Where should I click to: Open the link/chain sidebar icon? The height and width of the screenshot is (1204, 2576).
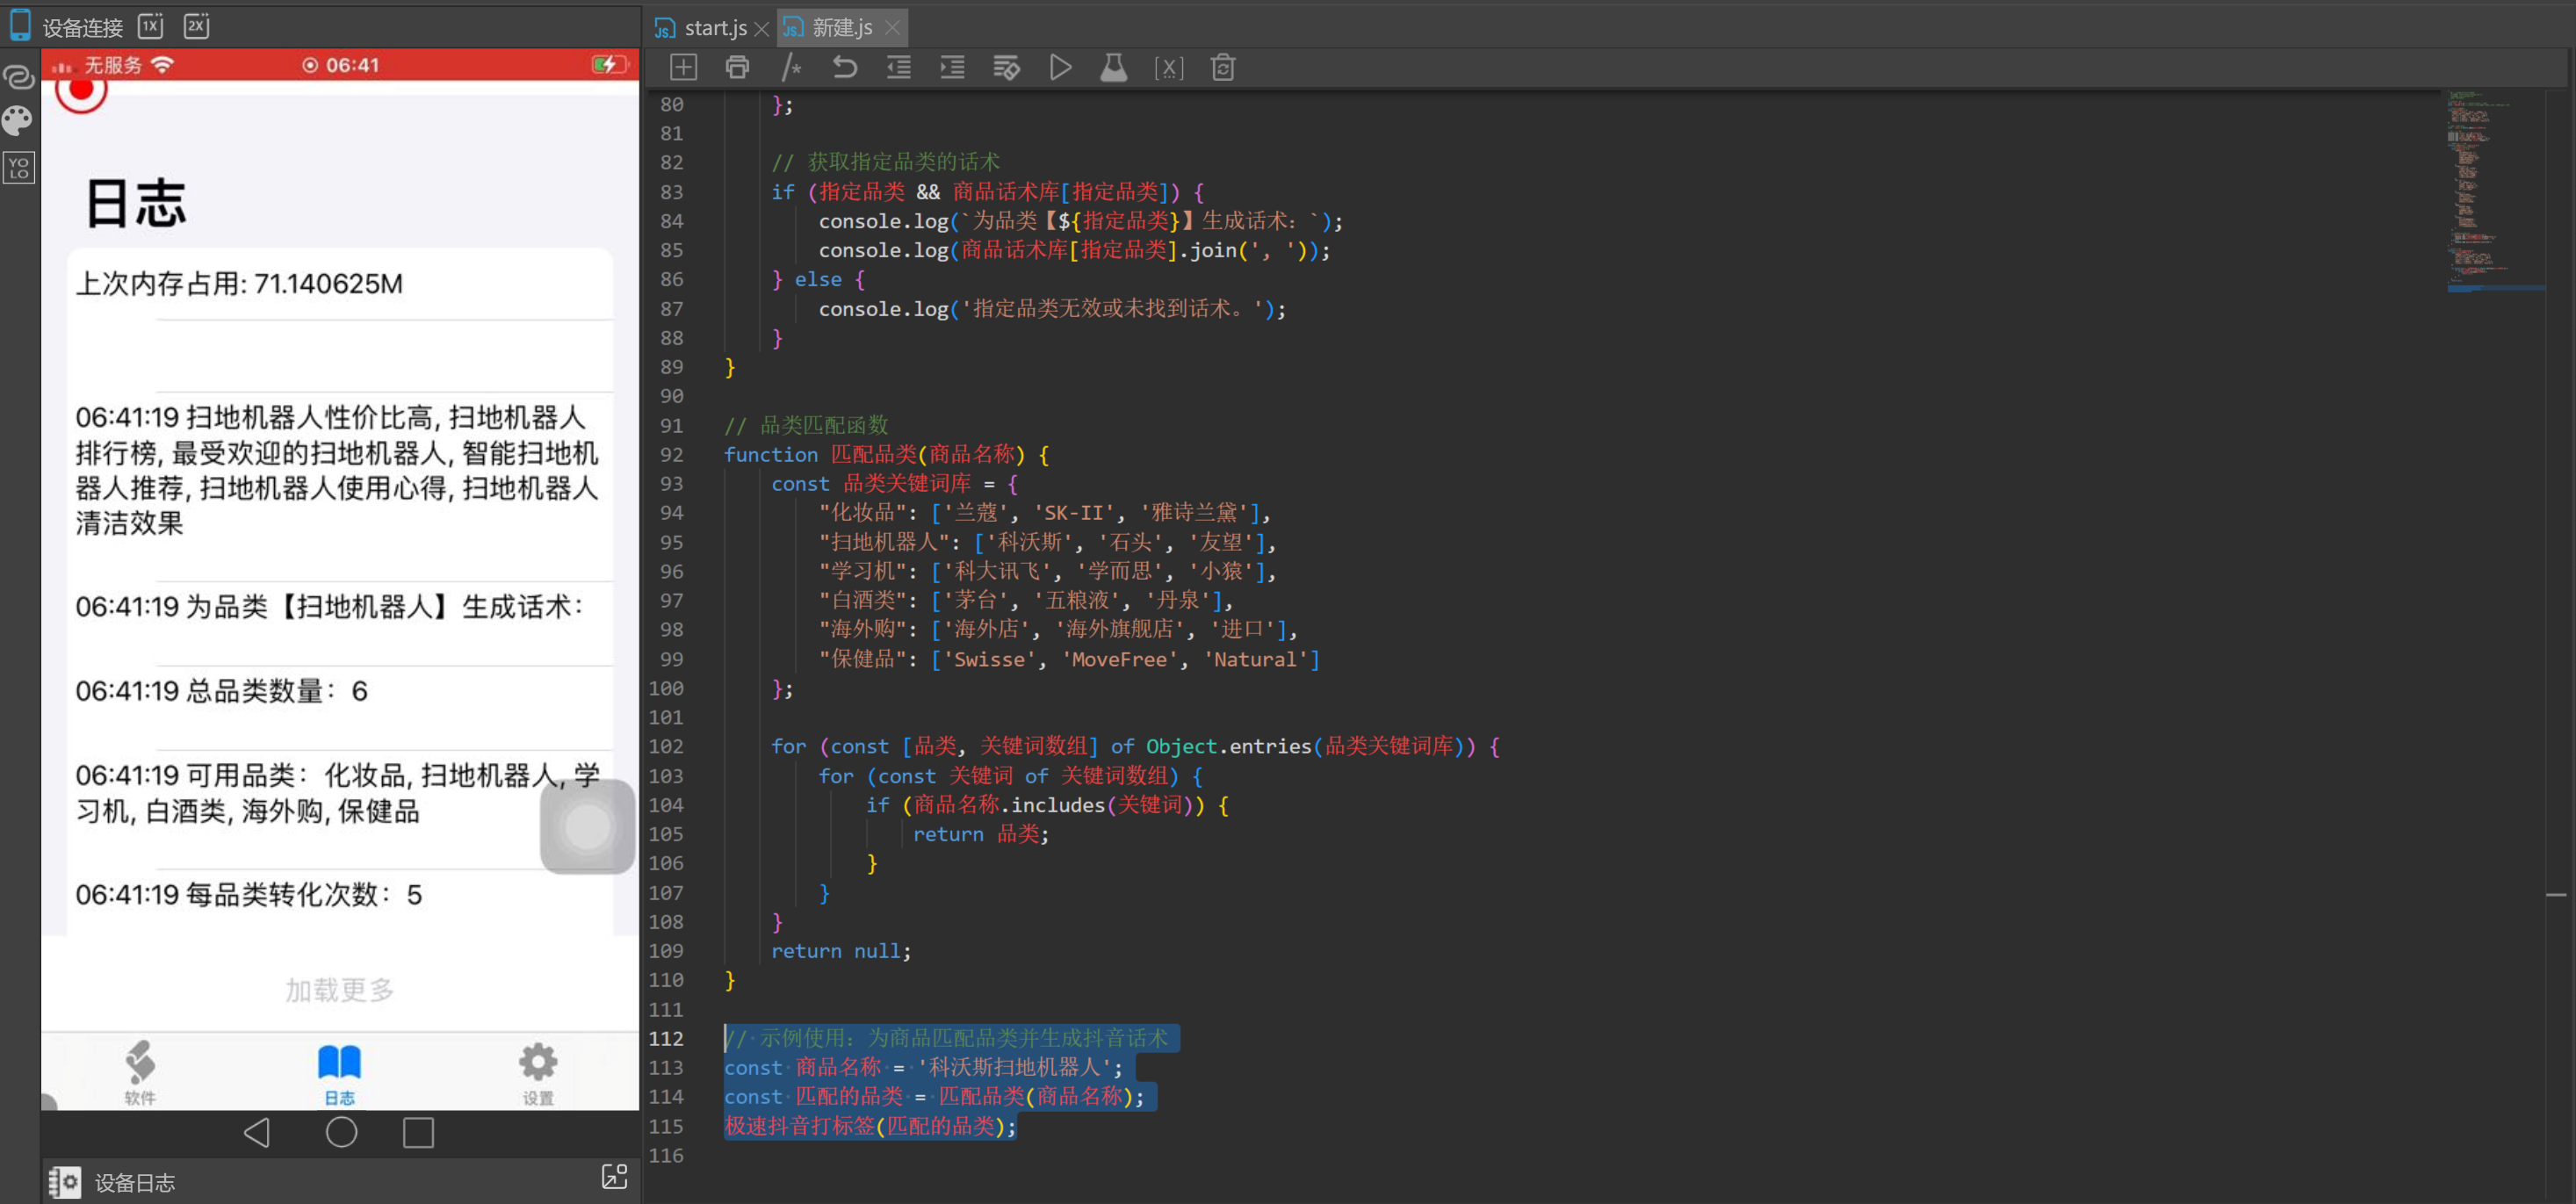click(x=19, y=76)
